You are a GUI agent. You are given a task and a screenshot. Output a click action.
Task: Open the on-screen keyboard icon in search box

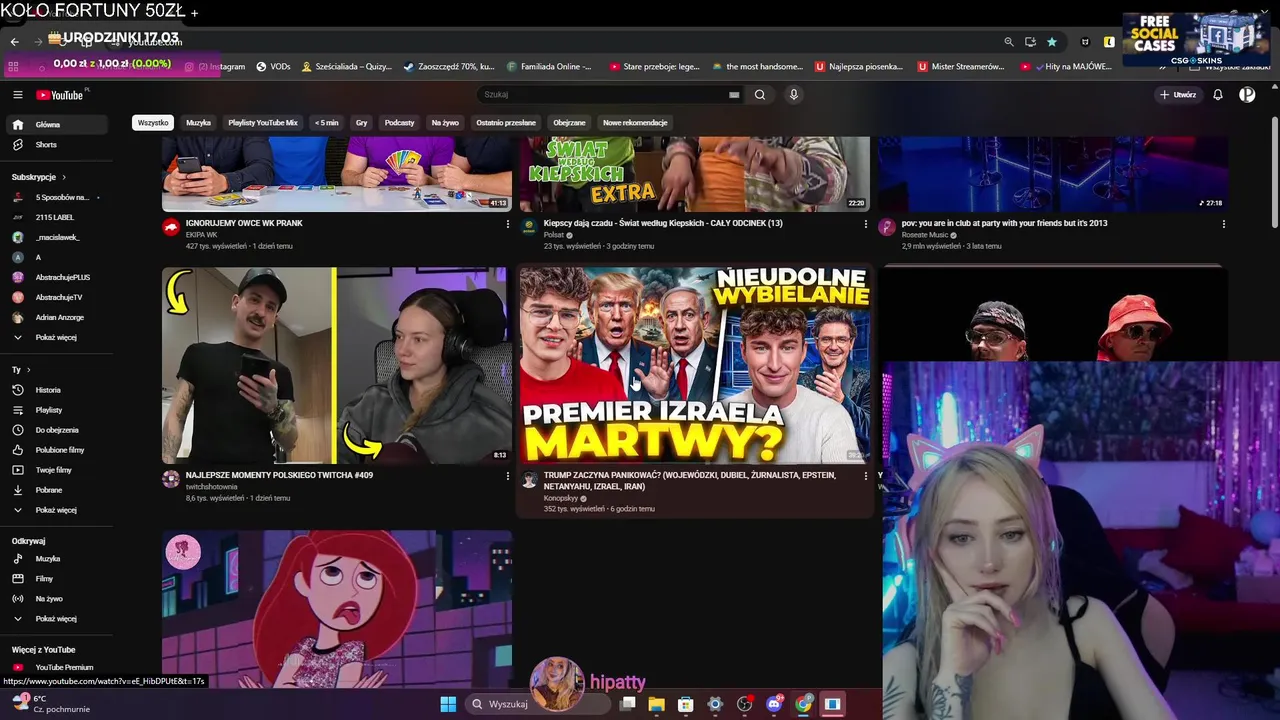(734, 95)
